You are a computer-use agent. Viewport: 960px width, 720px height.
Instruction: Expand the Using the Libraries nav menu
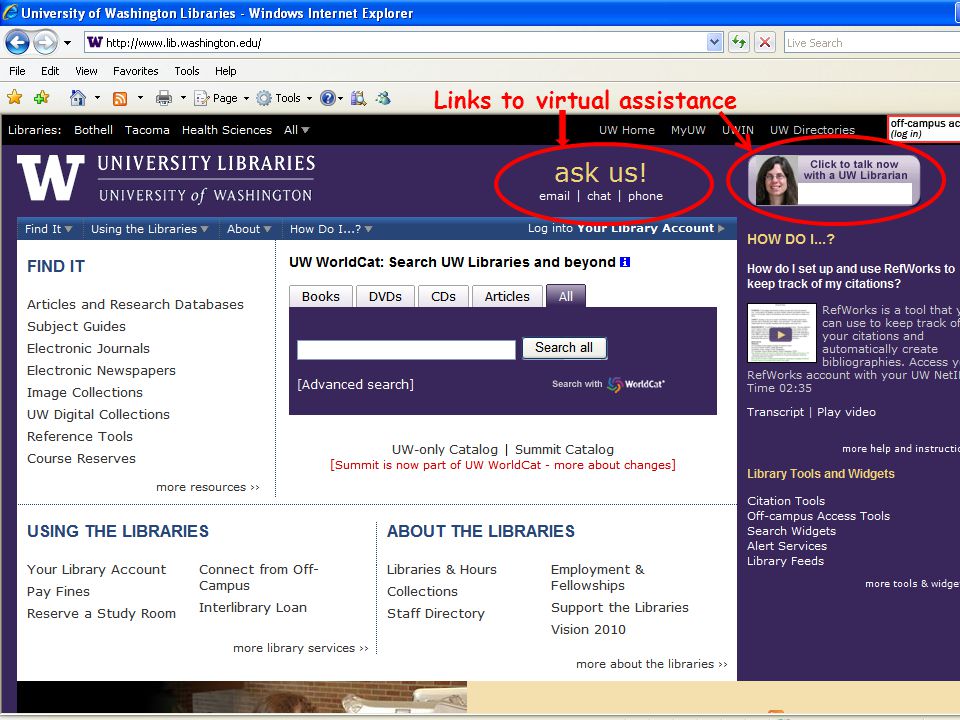[x=150, y=229]
